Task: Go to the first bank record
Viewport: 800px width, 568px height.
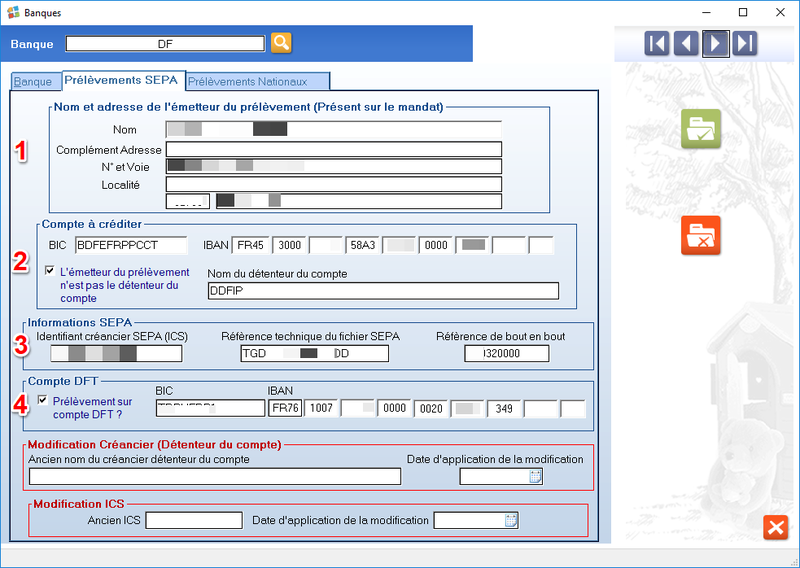Action: coord(656,43)
